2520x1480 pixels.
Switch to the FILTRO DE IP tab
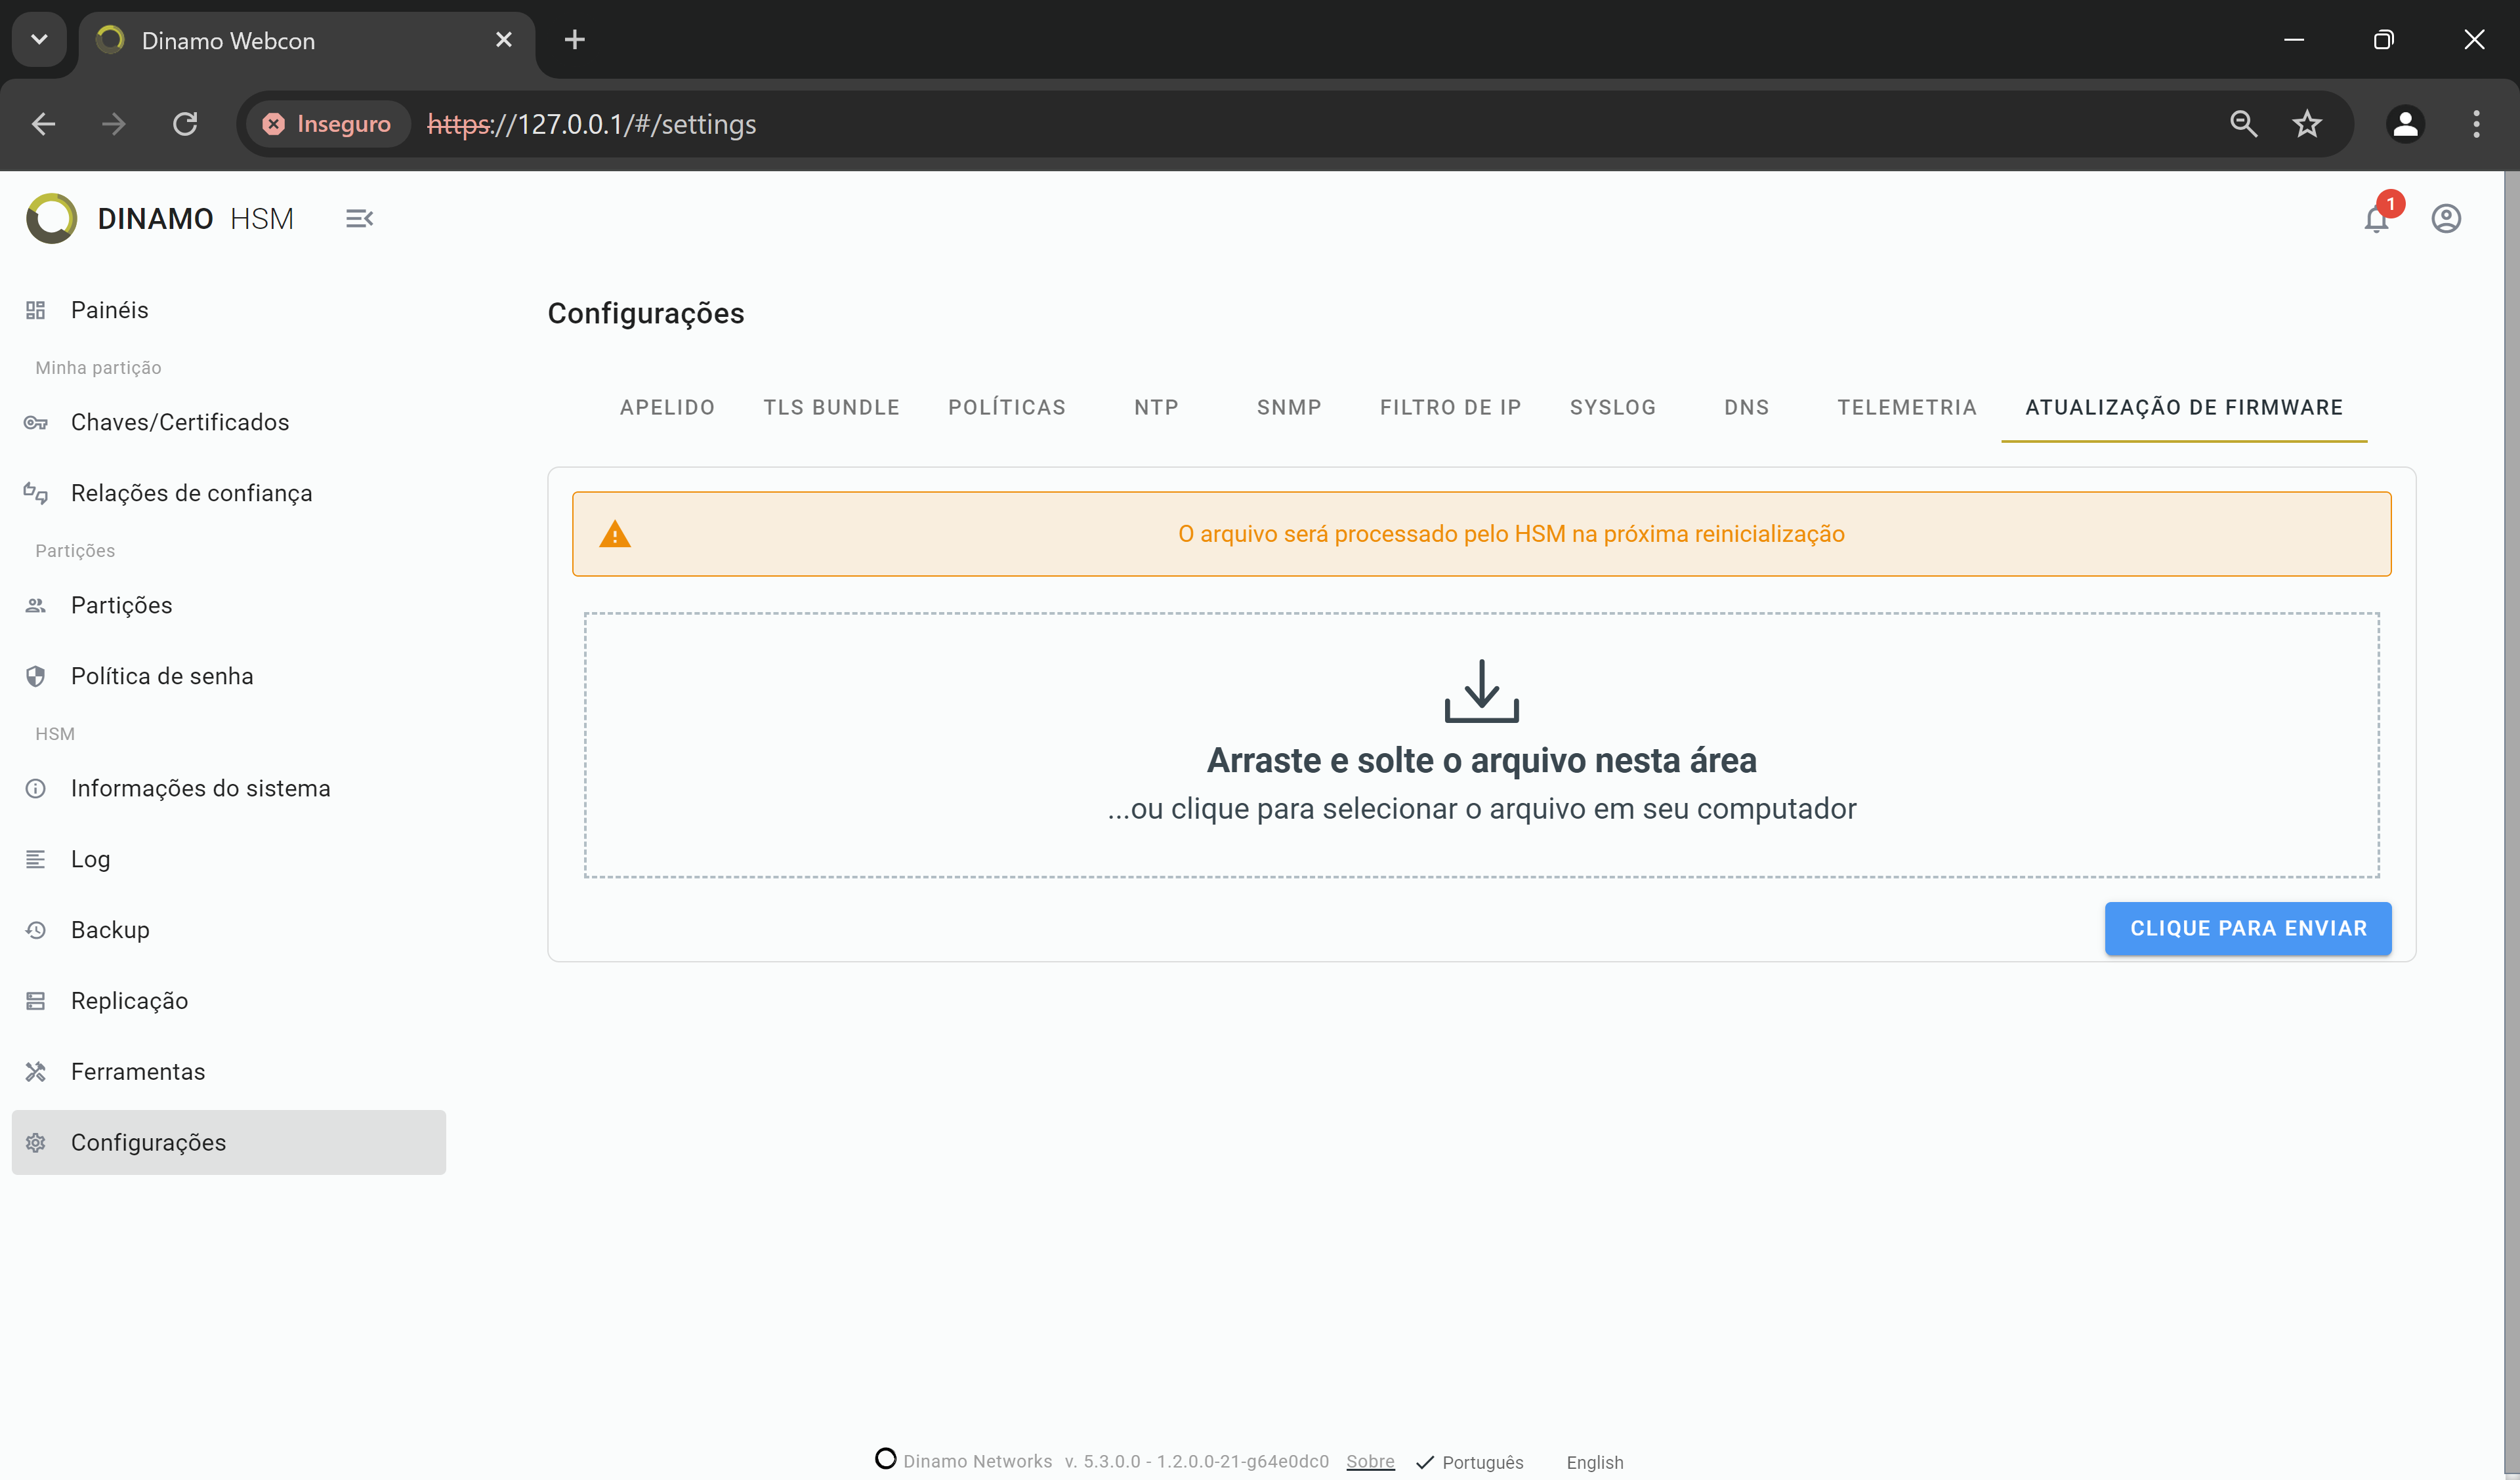(1450, 407)
